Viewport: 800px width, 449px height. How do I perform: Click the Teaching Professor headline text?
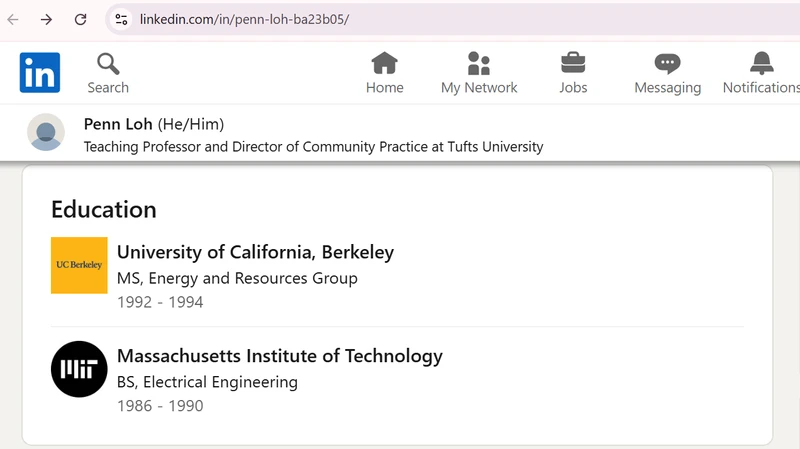tap(313, 147)
